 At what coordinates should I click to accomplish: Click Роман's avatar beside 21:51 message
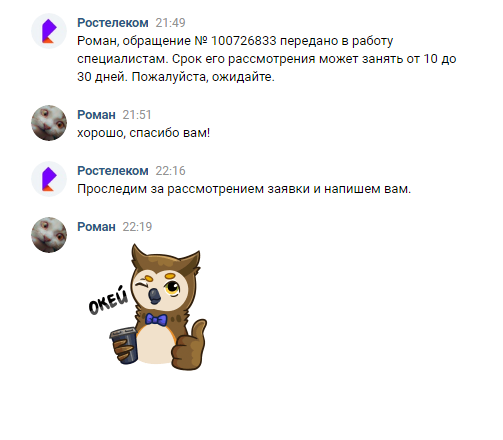click(49, 123)
